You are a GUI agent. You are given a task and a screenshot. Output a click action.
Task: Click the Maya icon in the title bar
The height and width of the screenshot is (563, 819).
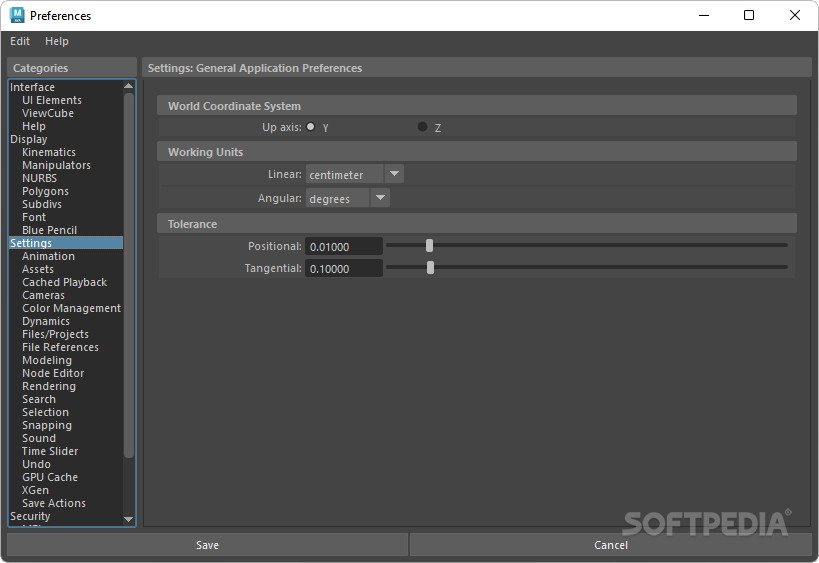click(17, 15)
